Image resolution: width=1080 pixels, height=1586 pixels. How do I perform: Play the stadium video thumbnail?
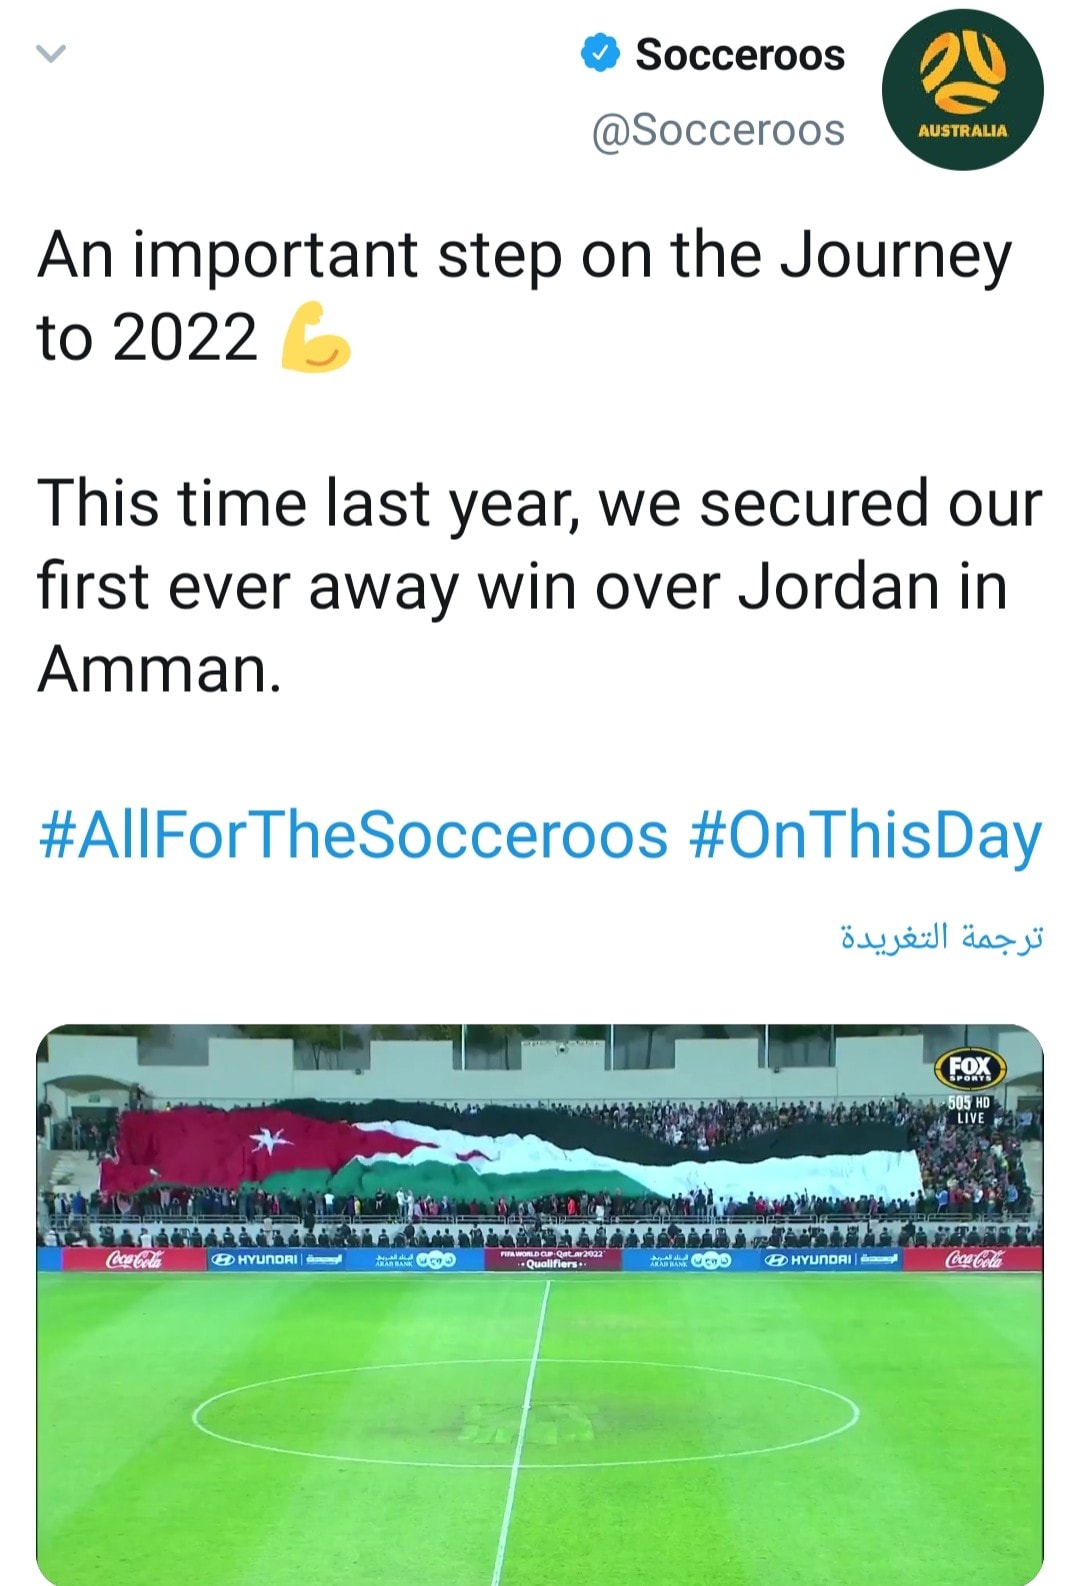point(540,1304)
